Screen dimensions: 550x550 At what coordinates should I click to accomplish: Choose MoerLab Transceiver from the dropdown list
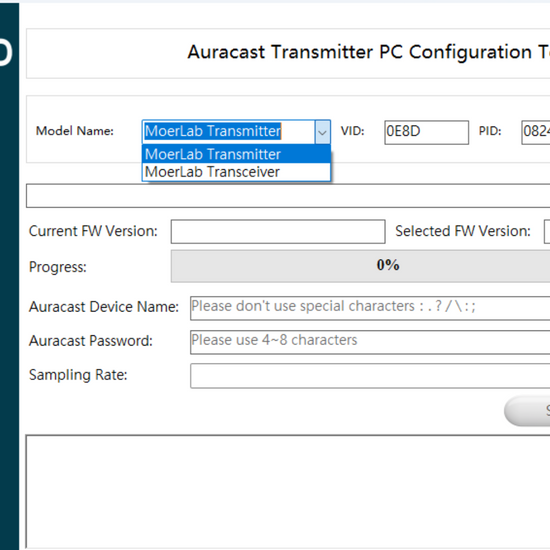click(x=236, y=172)
